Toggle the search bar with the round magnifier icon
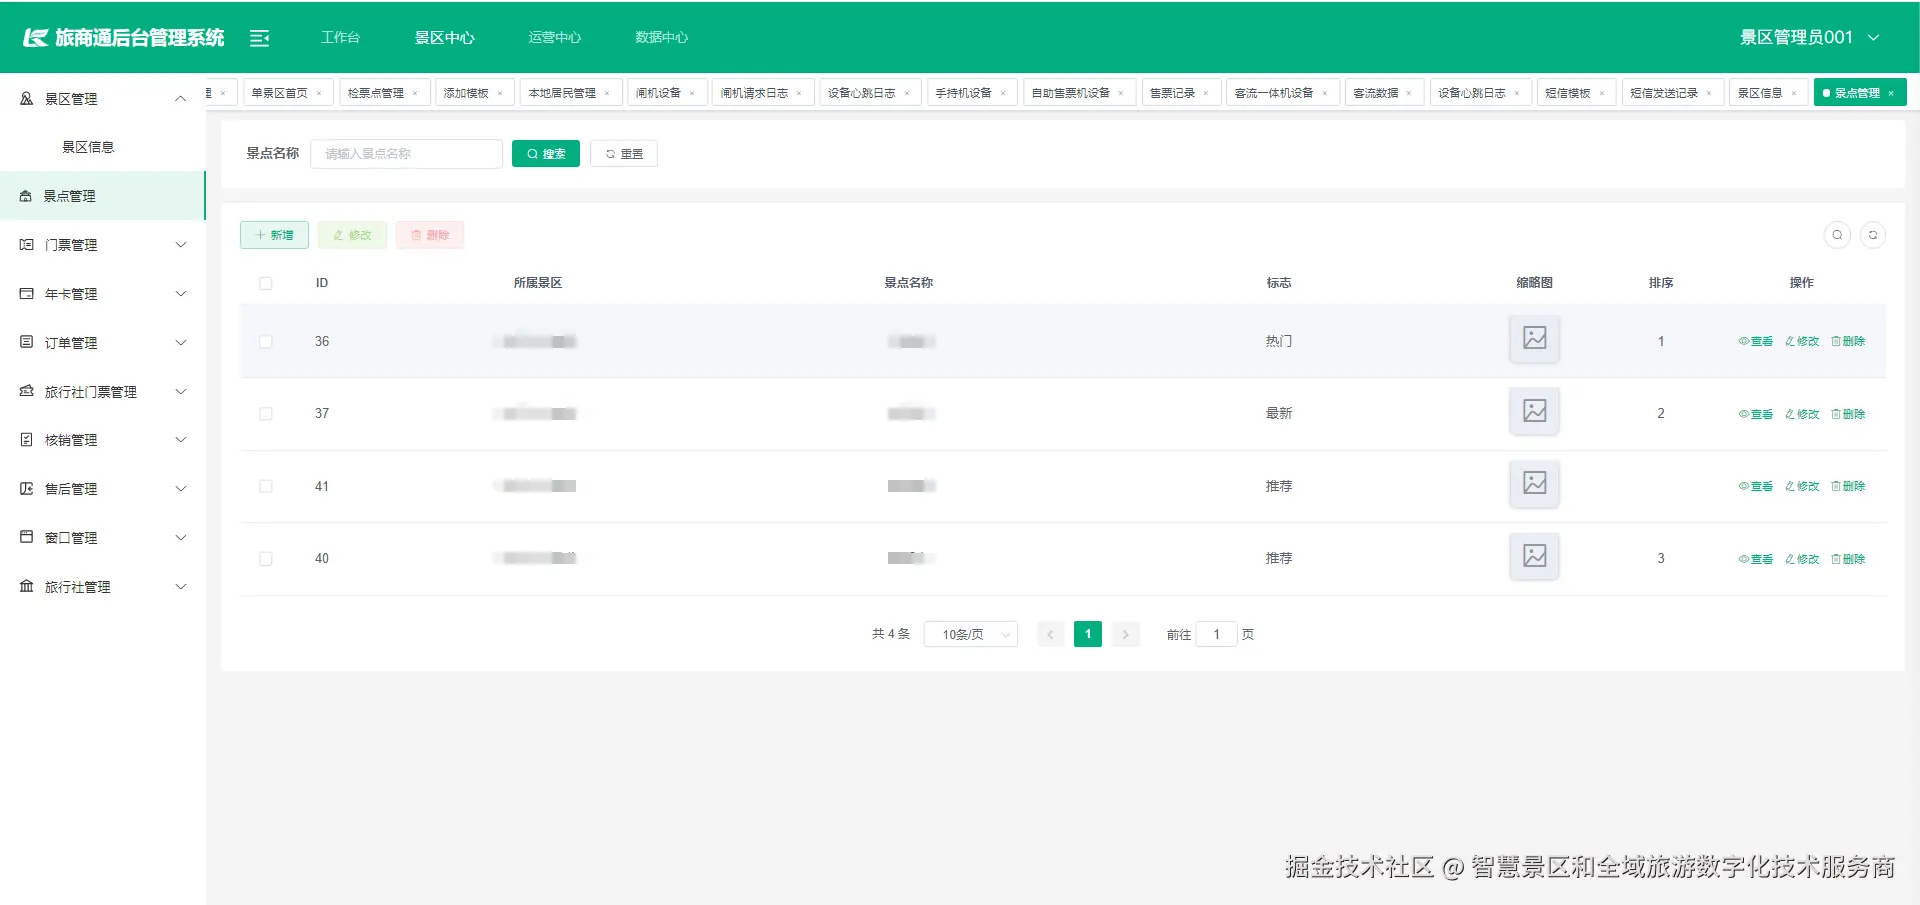 (x=1837, y=235)
